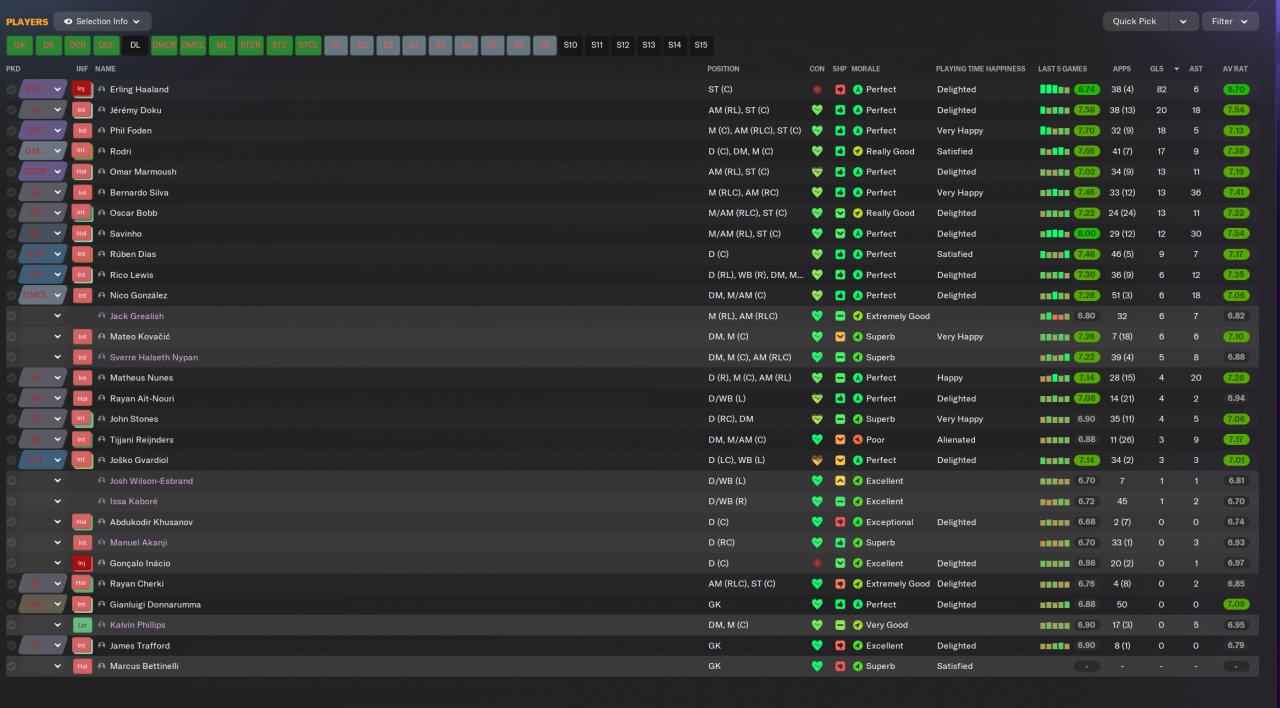The image size is (1280, 708).
Task: Open Tijjani Reijnders' player profile
Action: coord(142,440)
